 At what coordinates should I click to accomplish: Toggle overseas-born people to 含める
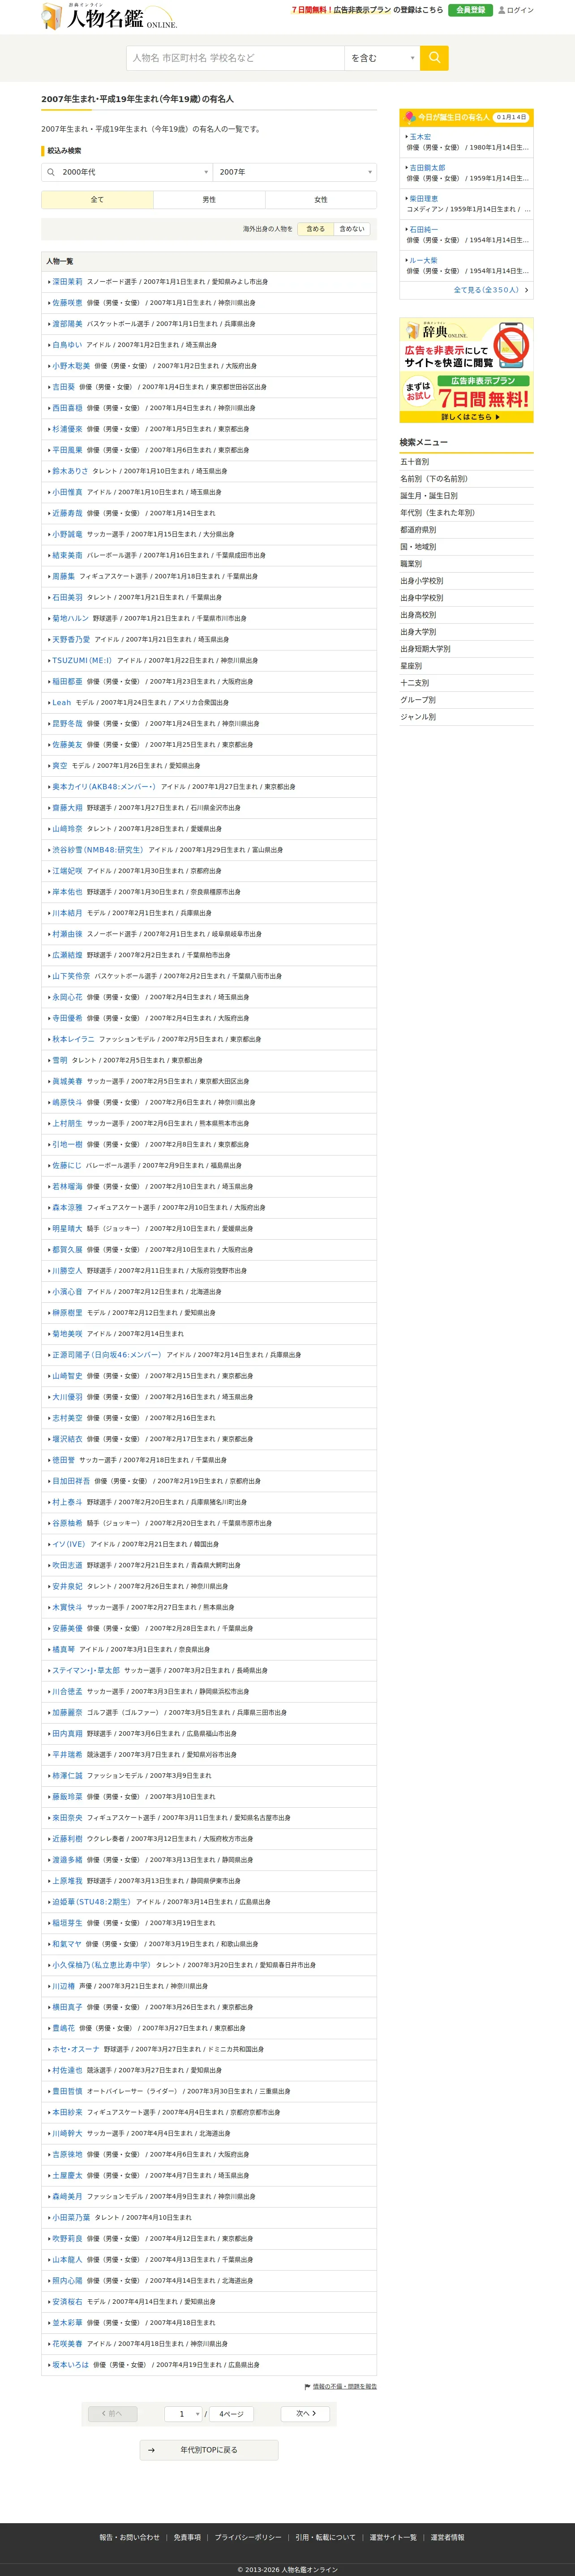316,229
